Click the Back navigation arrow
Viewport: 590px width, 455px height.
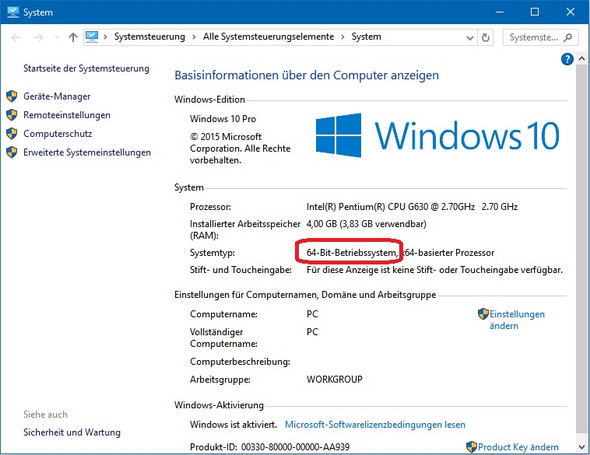pos(15,37)
